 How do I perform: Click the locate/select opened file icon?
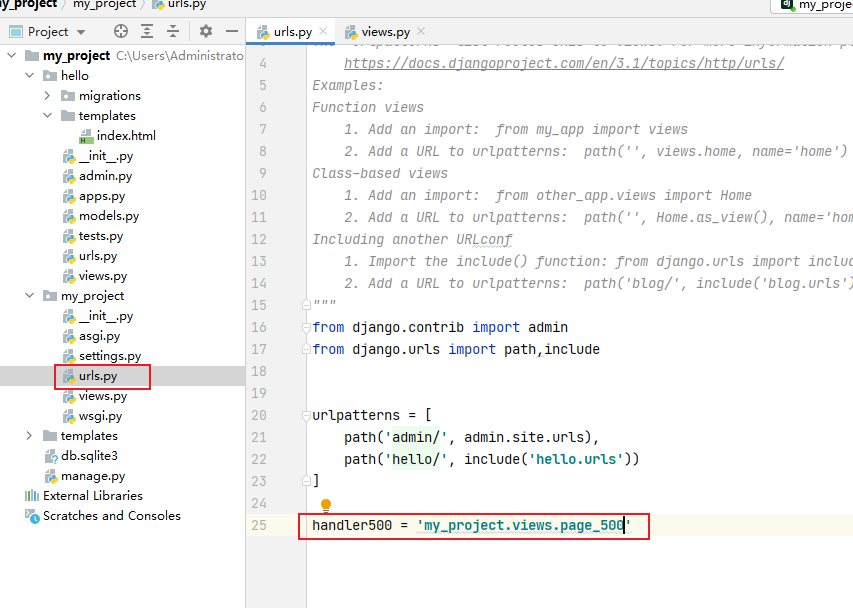121,32
